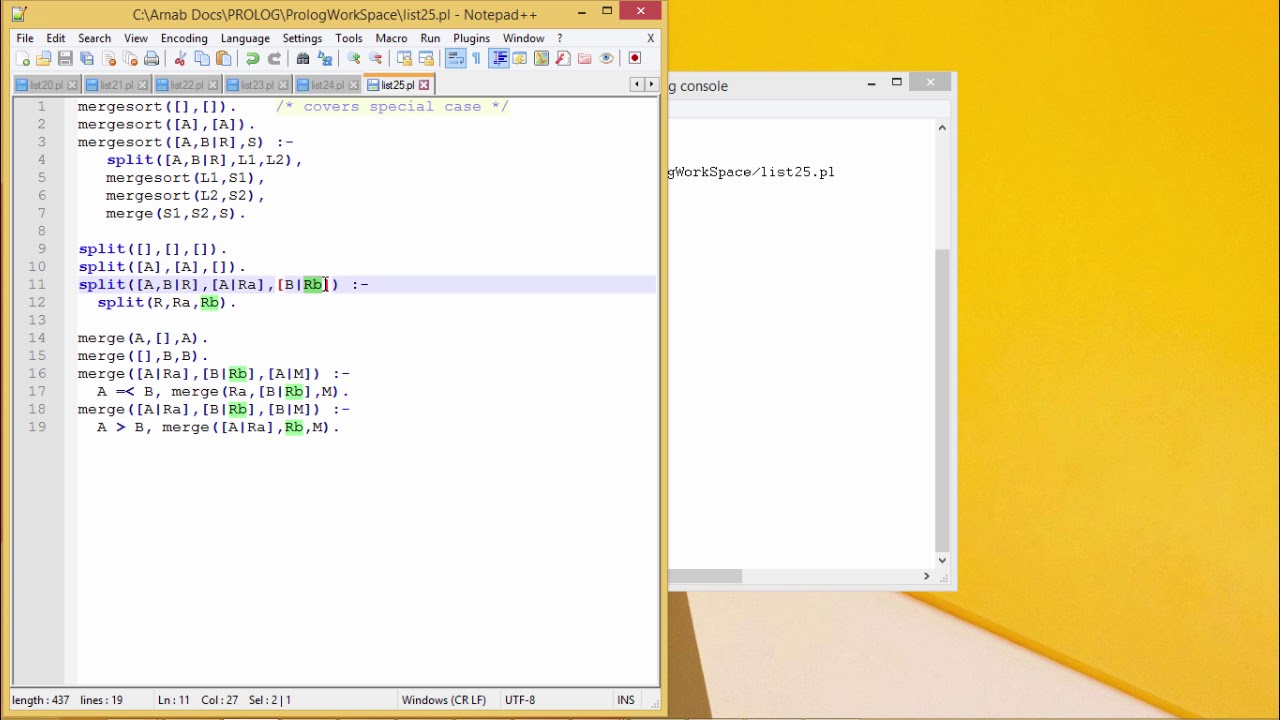The width and height of the screenshot is (1280, 720).
Task: Click the Ln : 11 status bar field
Action: (174, 700)
